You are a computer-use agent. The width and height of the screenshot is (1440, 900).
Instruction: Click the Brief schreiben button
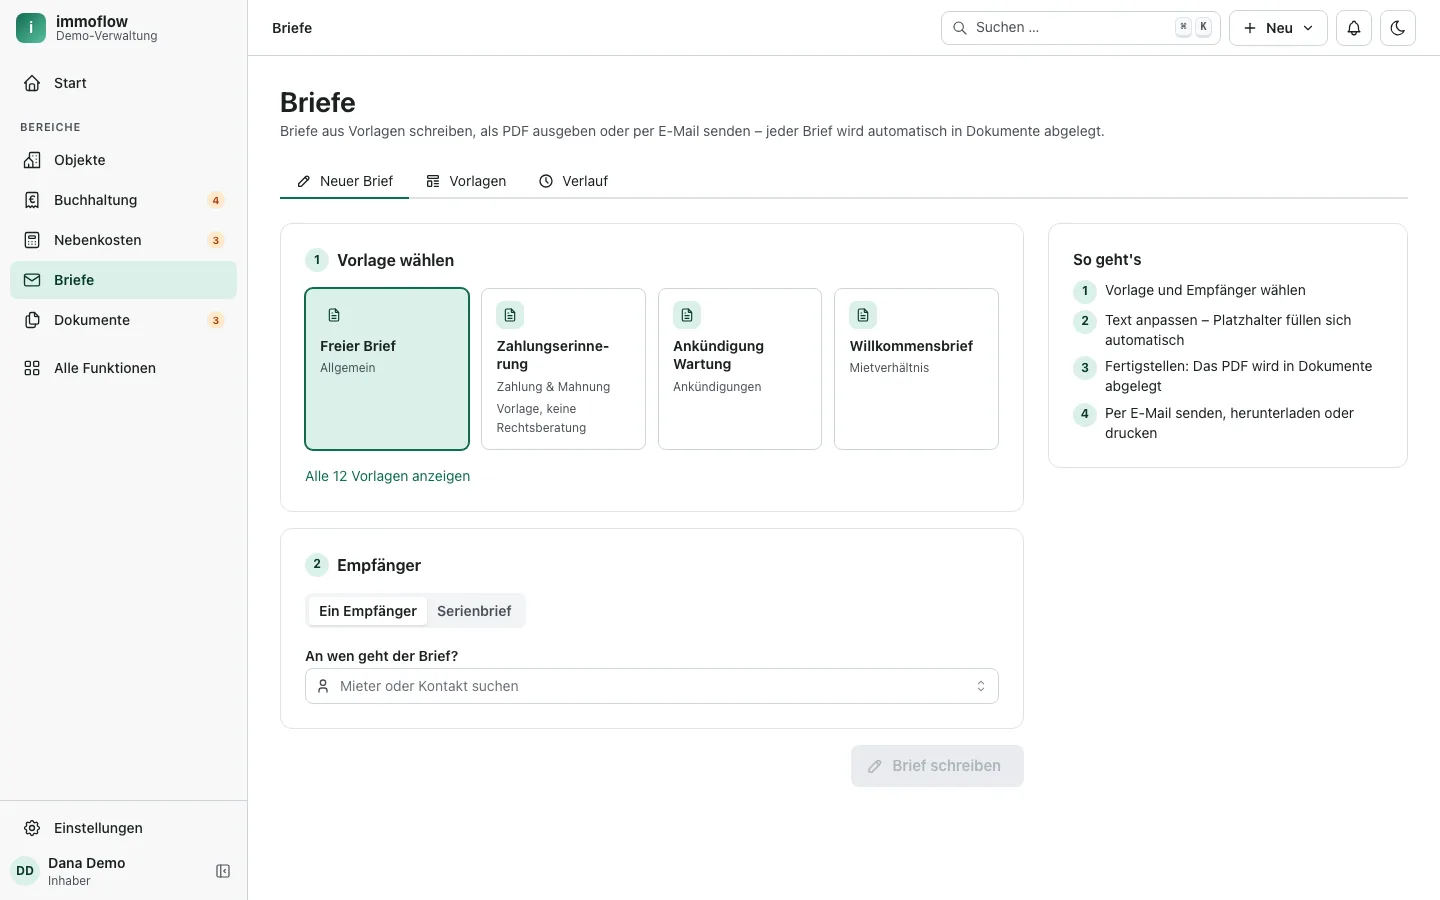point(937,766)
